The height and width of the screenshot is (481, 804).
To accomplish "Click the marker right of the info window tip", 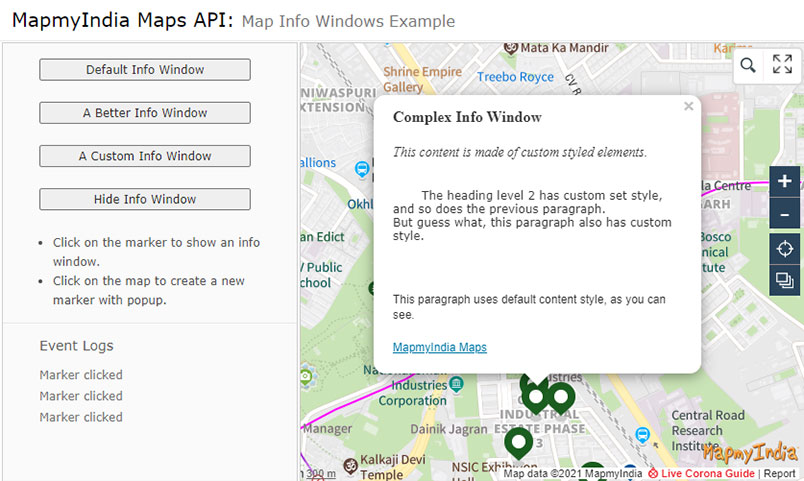I will tap(560, 398).
